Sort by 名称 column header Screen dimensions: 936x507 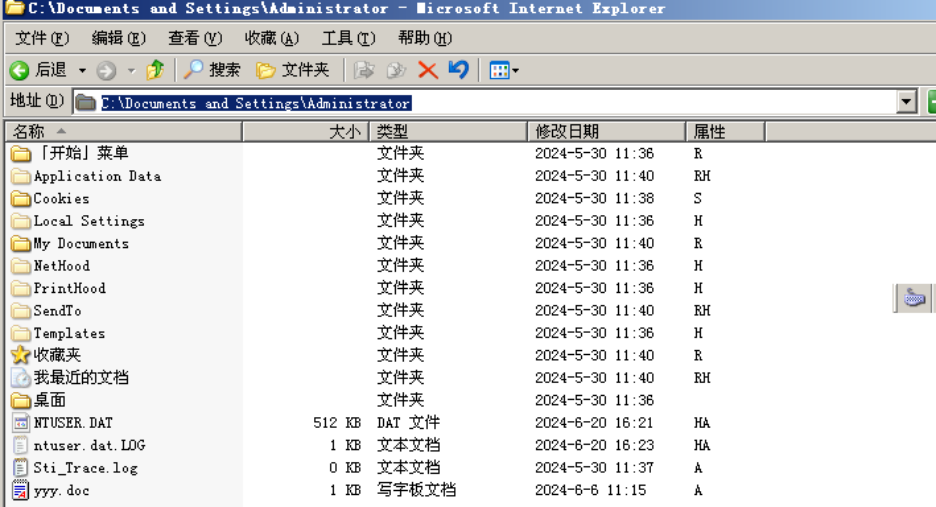coord(124,131)
